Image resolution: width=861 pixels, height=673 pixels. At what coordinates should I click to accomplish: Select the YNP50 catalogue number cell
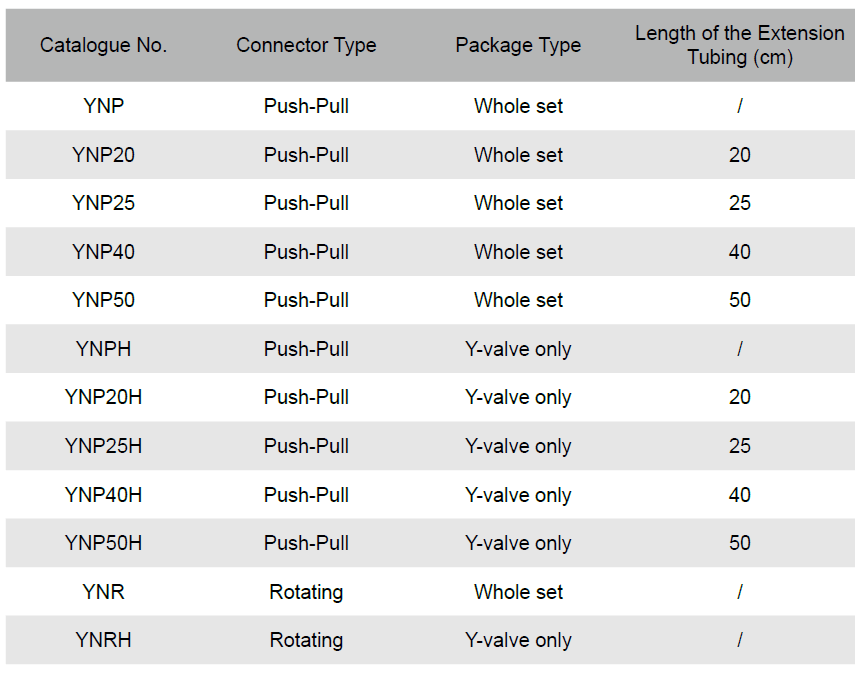click(x=103, y=300)
